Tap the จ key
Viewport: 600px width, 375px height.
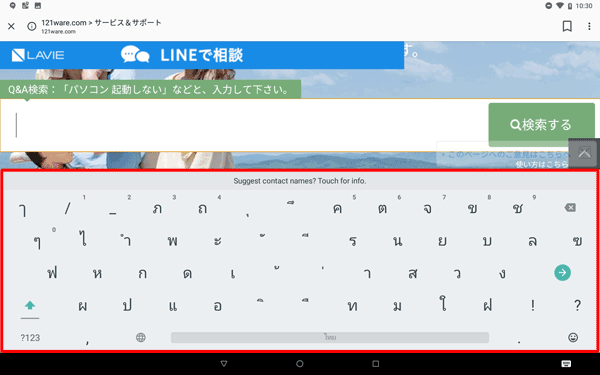427,208
